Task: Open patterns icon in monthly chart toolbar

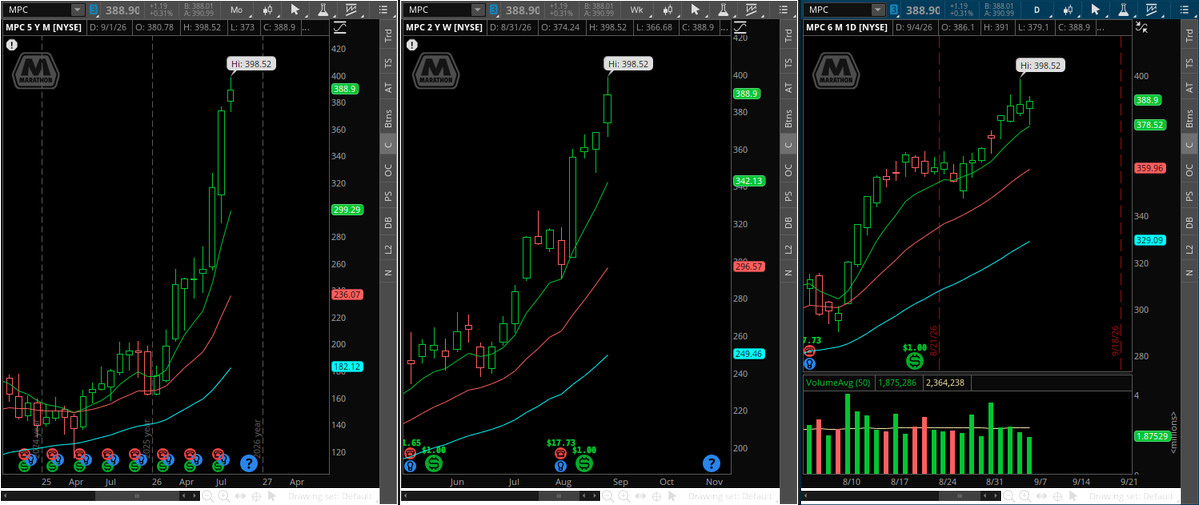Action: [x=351, y=10]
